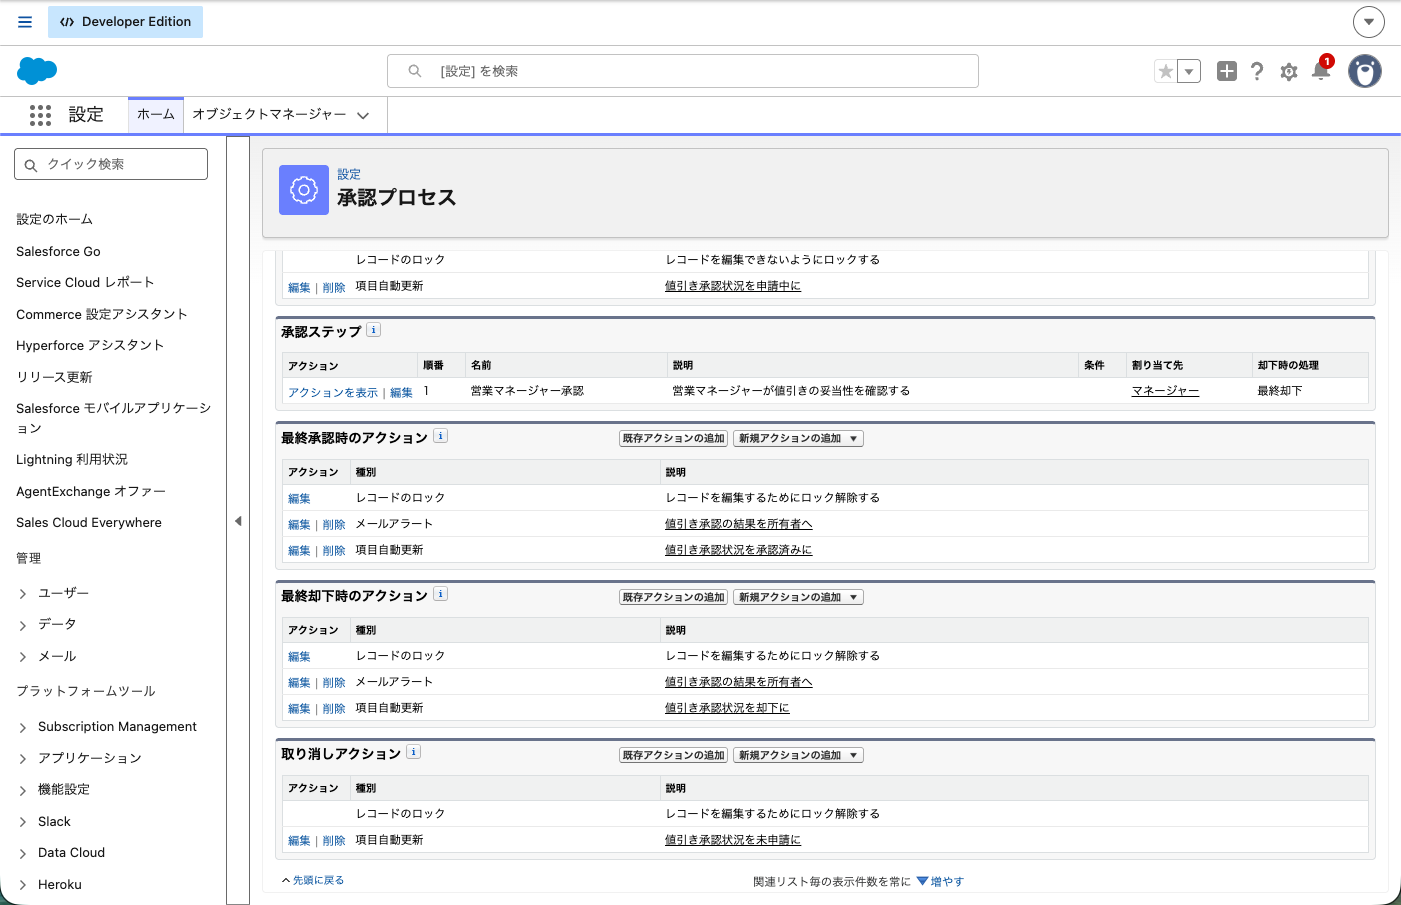Image resolution: width=1401 pixels, height=905 pixels.
Task: Click the info icon next to 最終却下時のアクション
Action: point(441,594)
